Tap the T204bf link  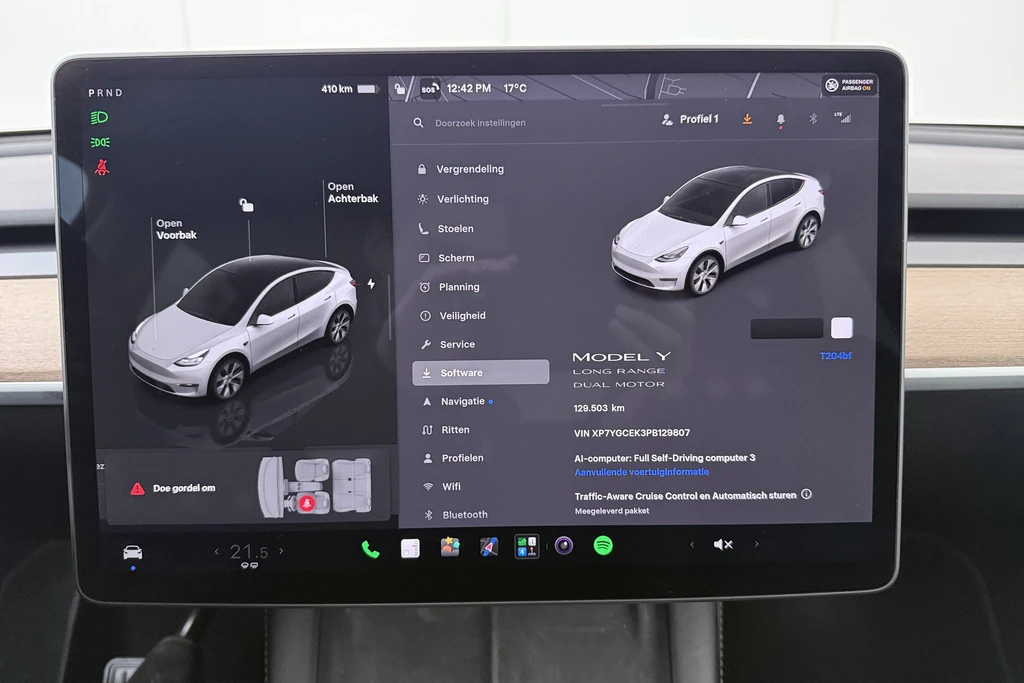pyautogui.click(x=835, y=356)
